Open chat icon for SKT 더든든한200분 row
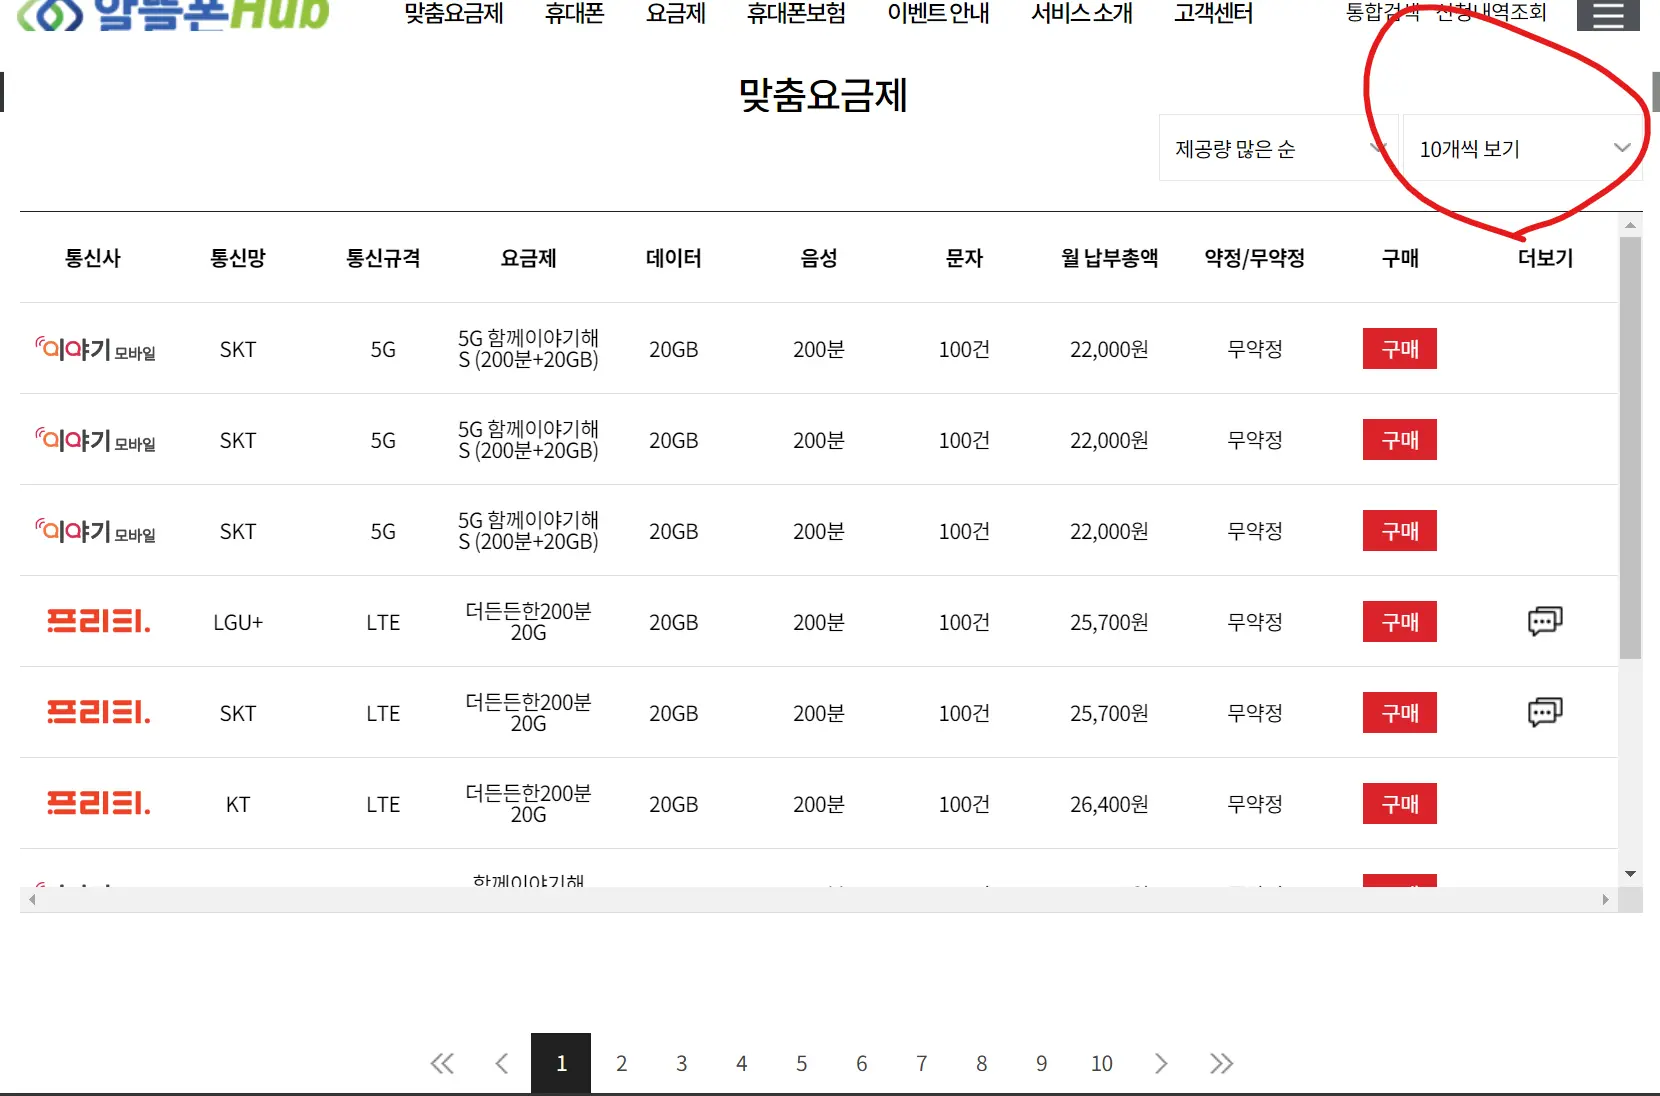The width and height of the screenshot is (1660, 1096). [1545, 712]
